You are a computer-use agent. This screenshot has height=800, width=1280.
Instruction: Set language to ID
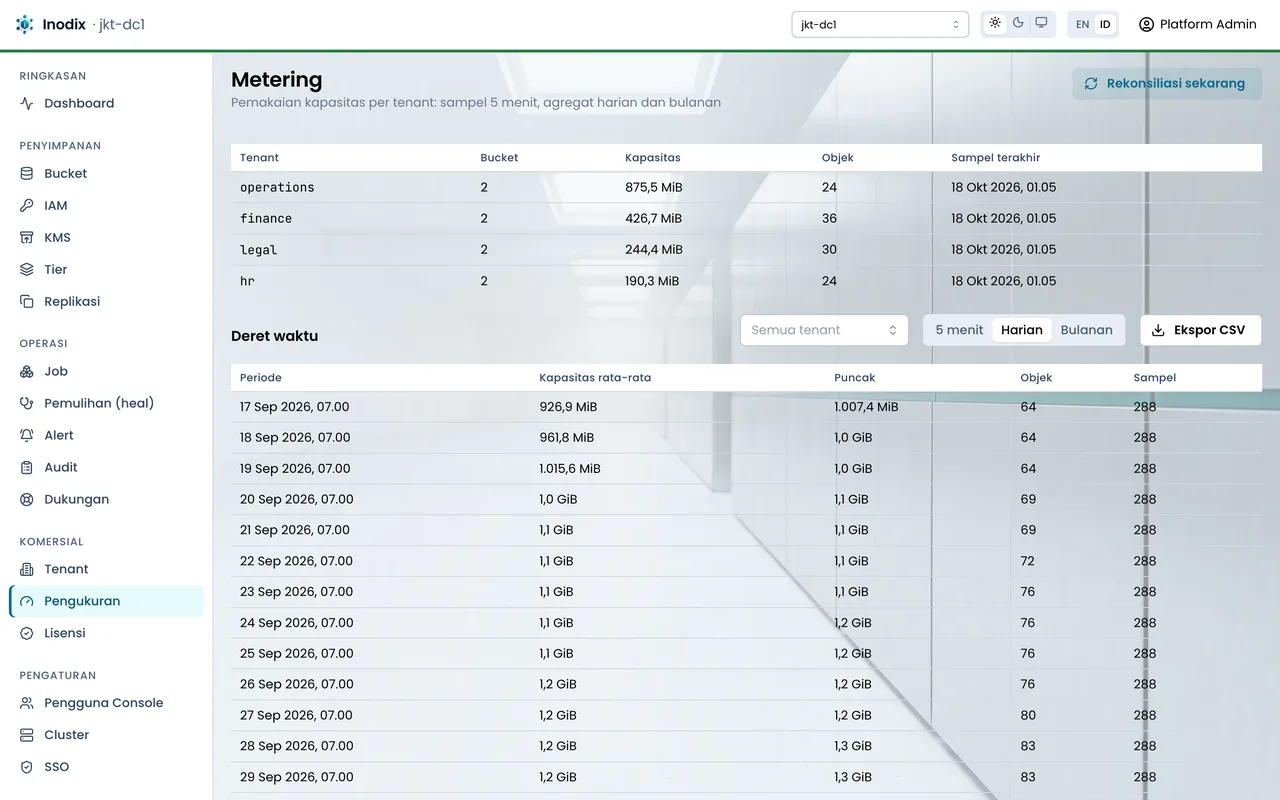[x=1105, y=24]
